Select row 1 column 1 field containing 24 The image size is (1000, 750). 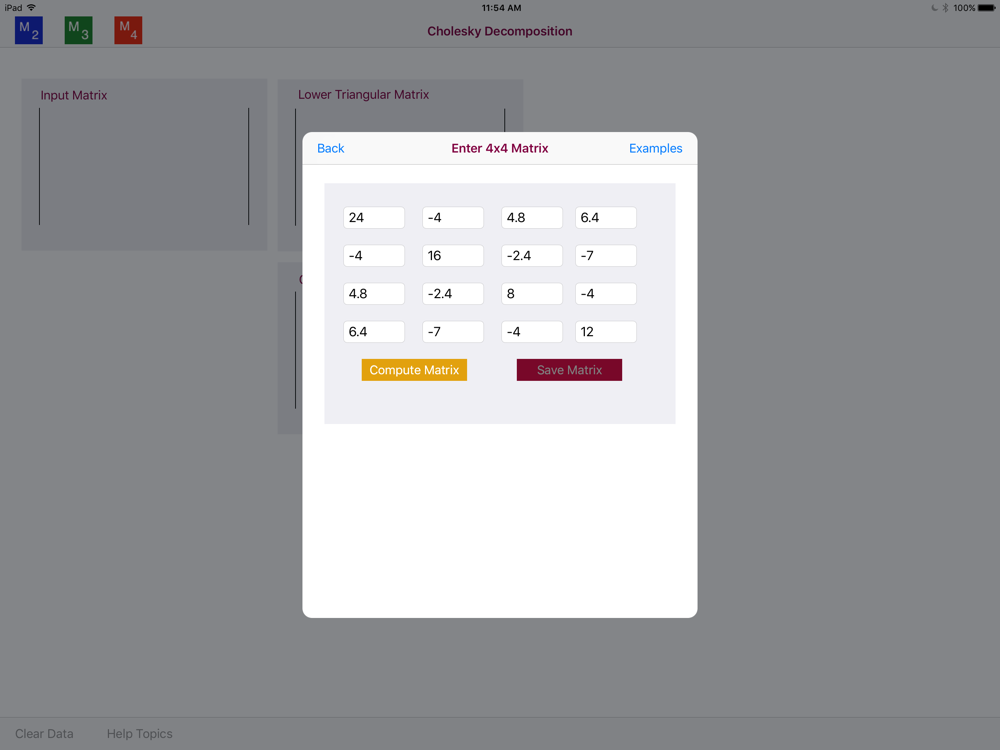pos(374,217)
